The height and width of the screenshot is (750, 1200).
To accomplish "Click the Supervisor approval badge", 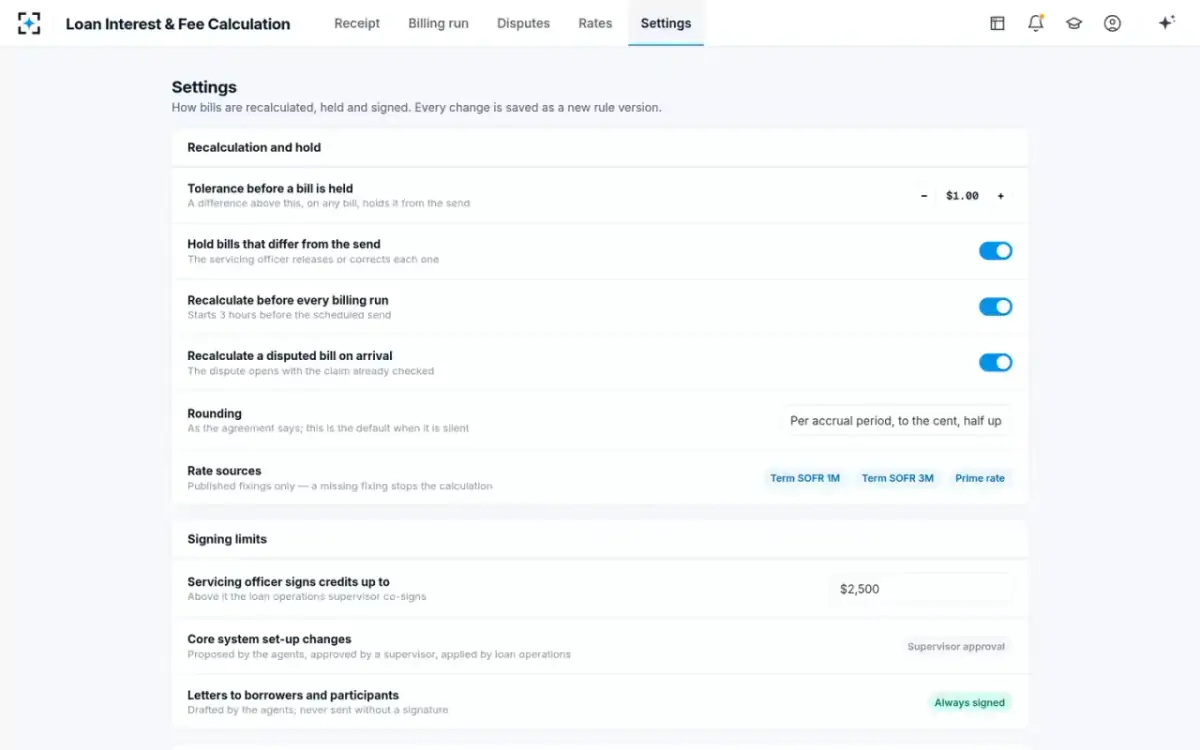I will point(956,647).
